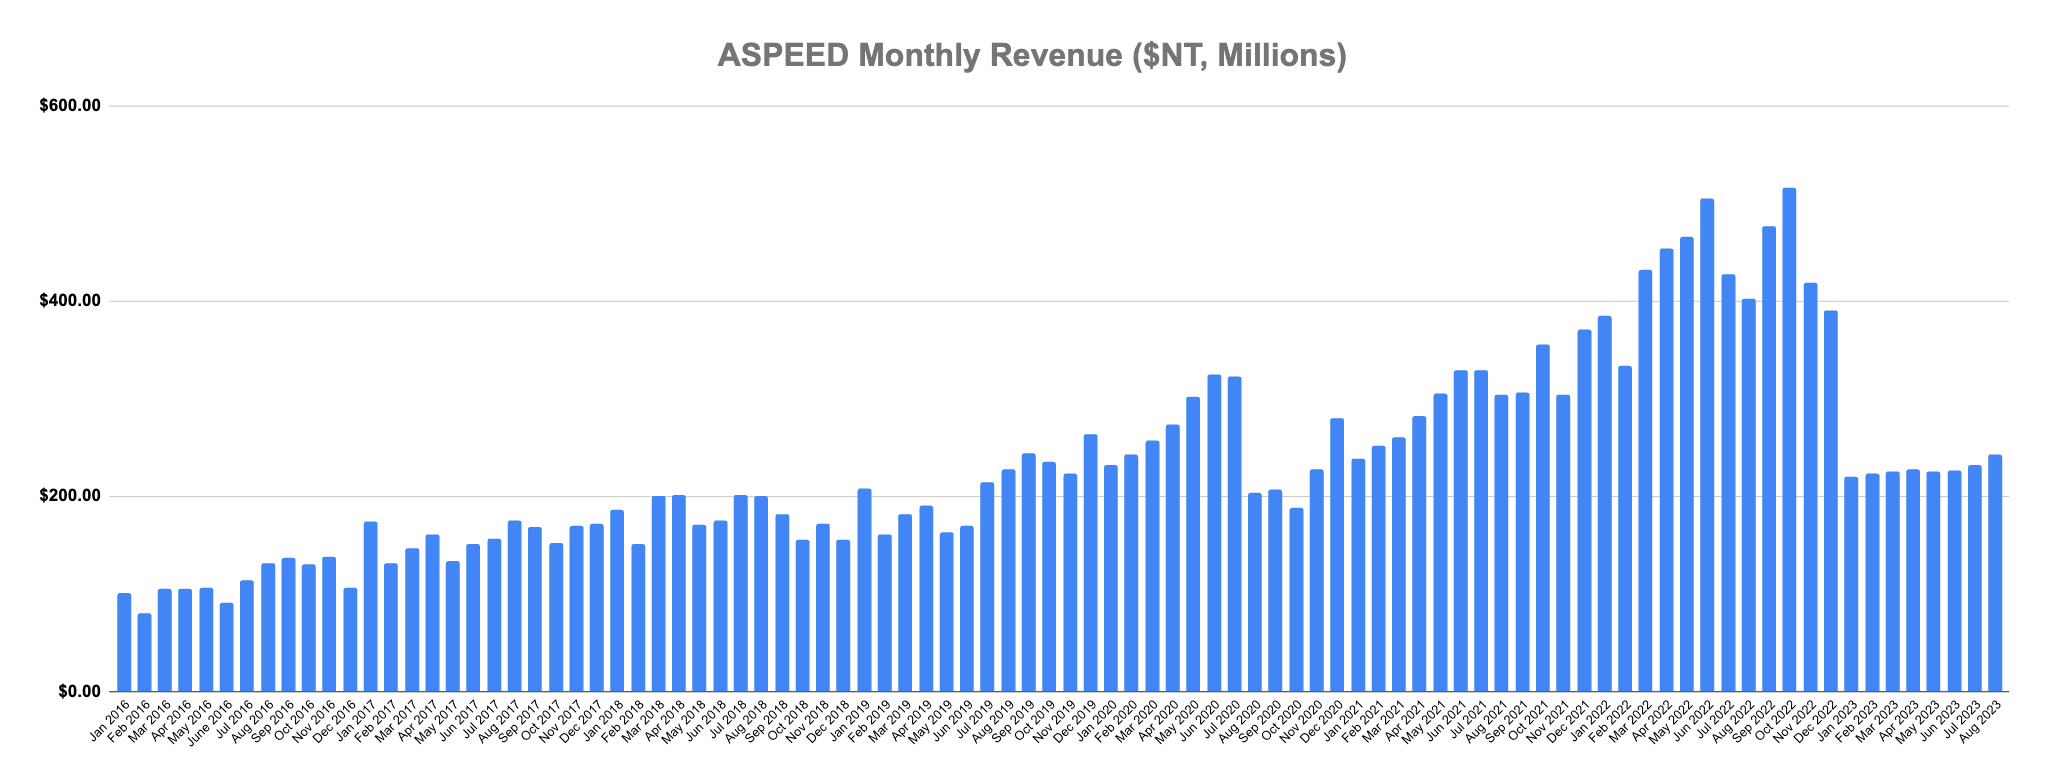Click the Dec 2019 revenue bar
Viewport: 2048px width, 784px height.
tap(1090, 563)
